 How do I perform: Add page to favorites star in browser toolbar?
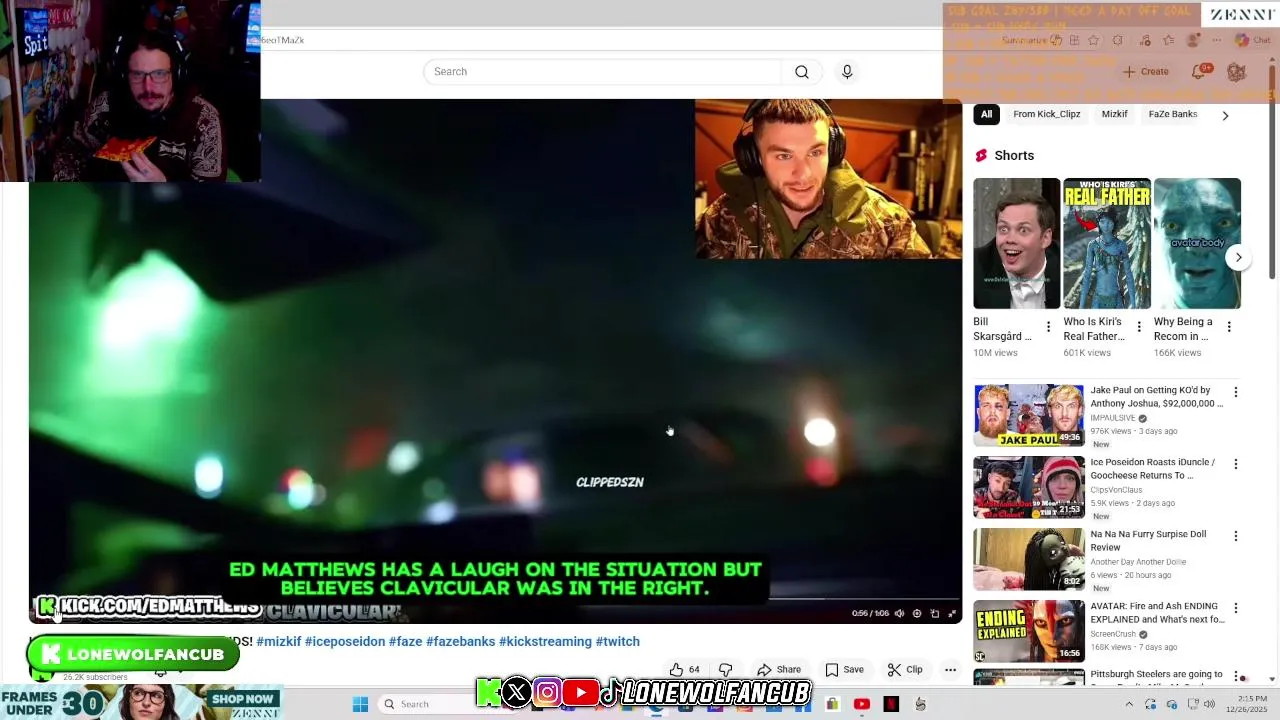coord(1093,40)
